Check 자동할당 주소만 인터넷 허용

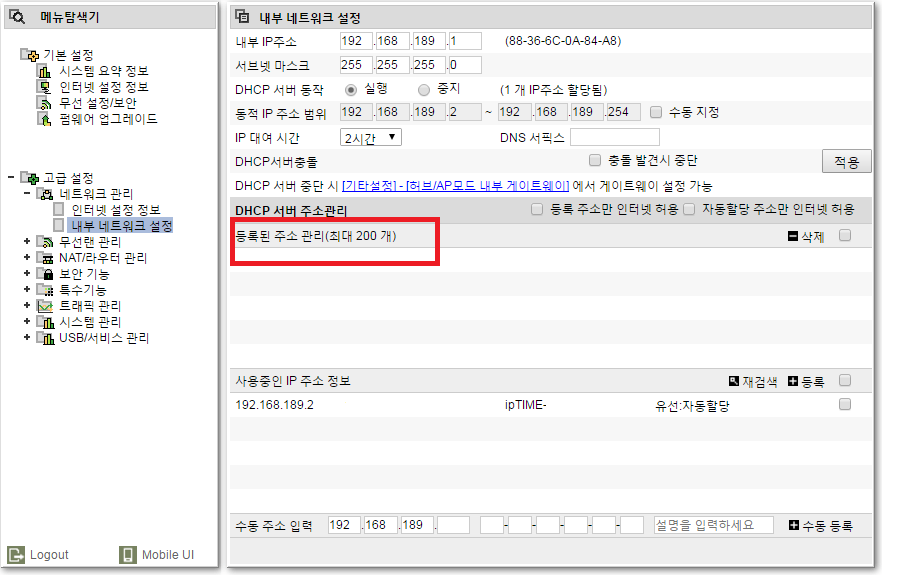(689, 209)
